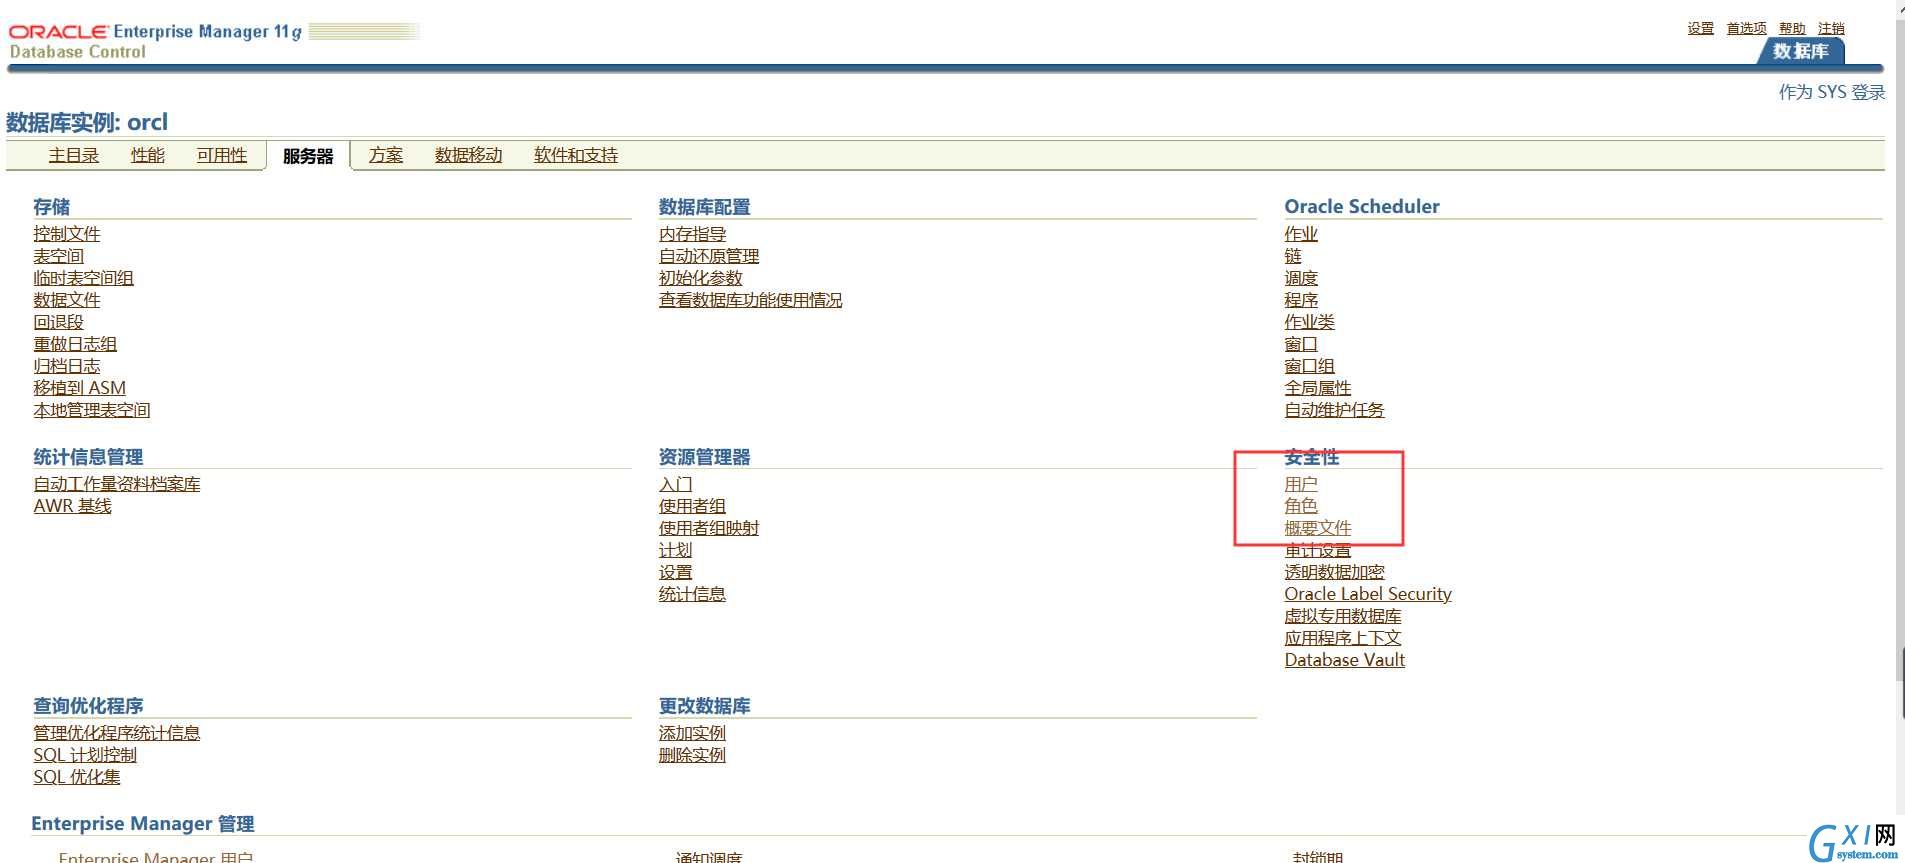Open the 回退段 link
Viewport: 1905px width, 863px height.
(x=58, y=321)
